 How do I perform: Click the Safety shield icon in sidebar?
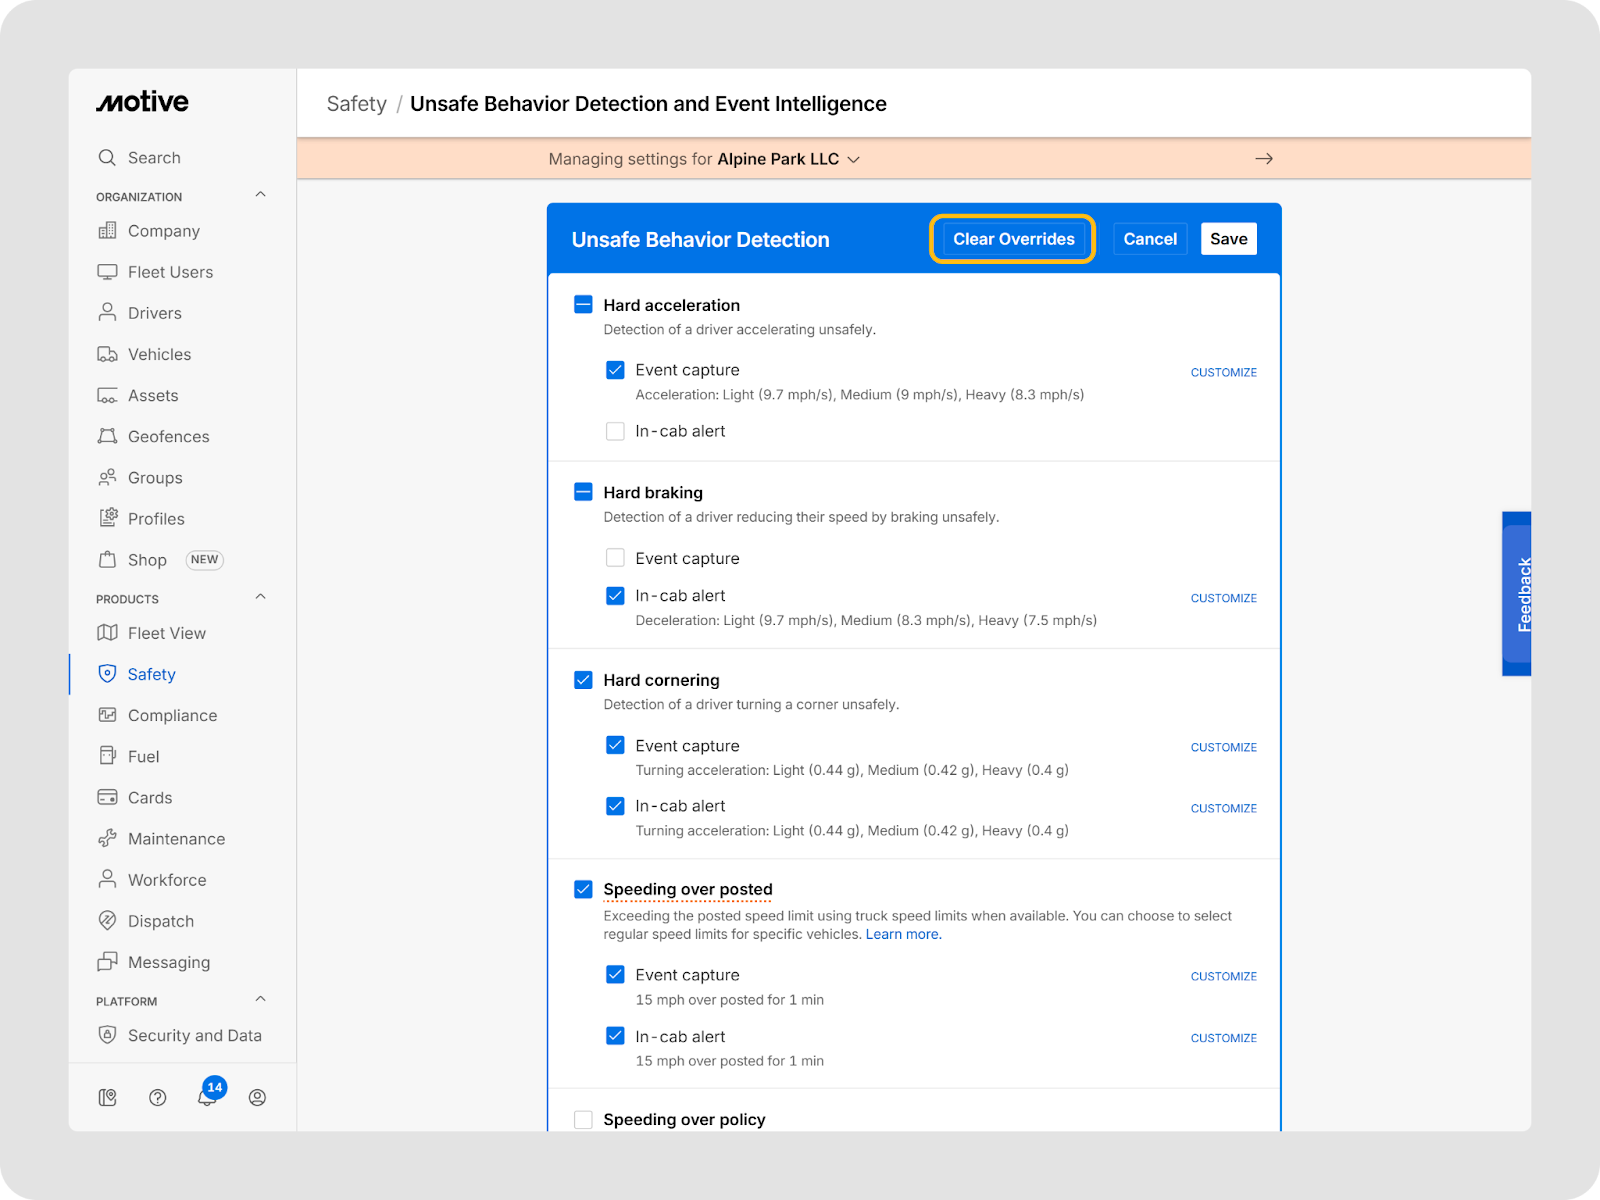[107, 674]
